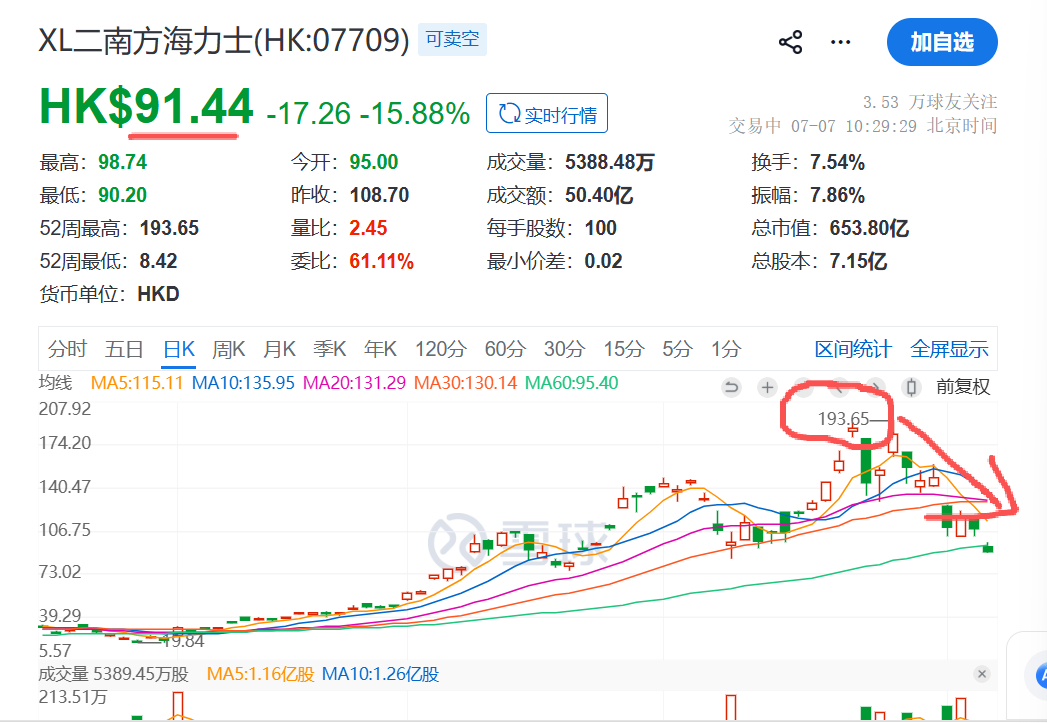1047x723 pixels.
Task: Switch to the 分时 chart tab
Action: (x=67, y=349)
